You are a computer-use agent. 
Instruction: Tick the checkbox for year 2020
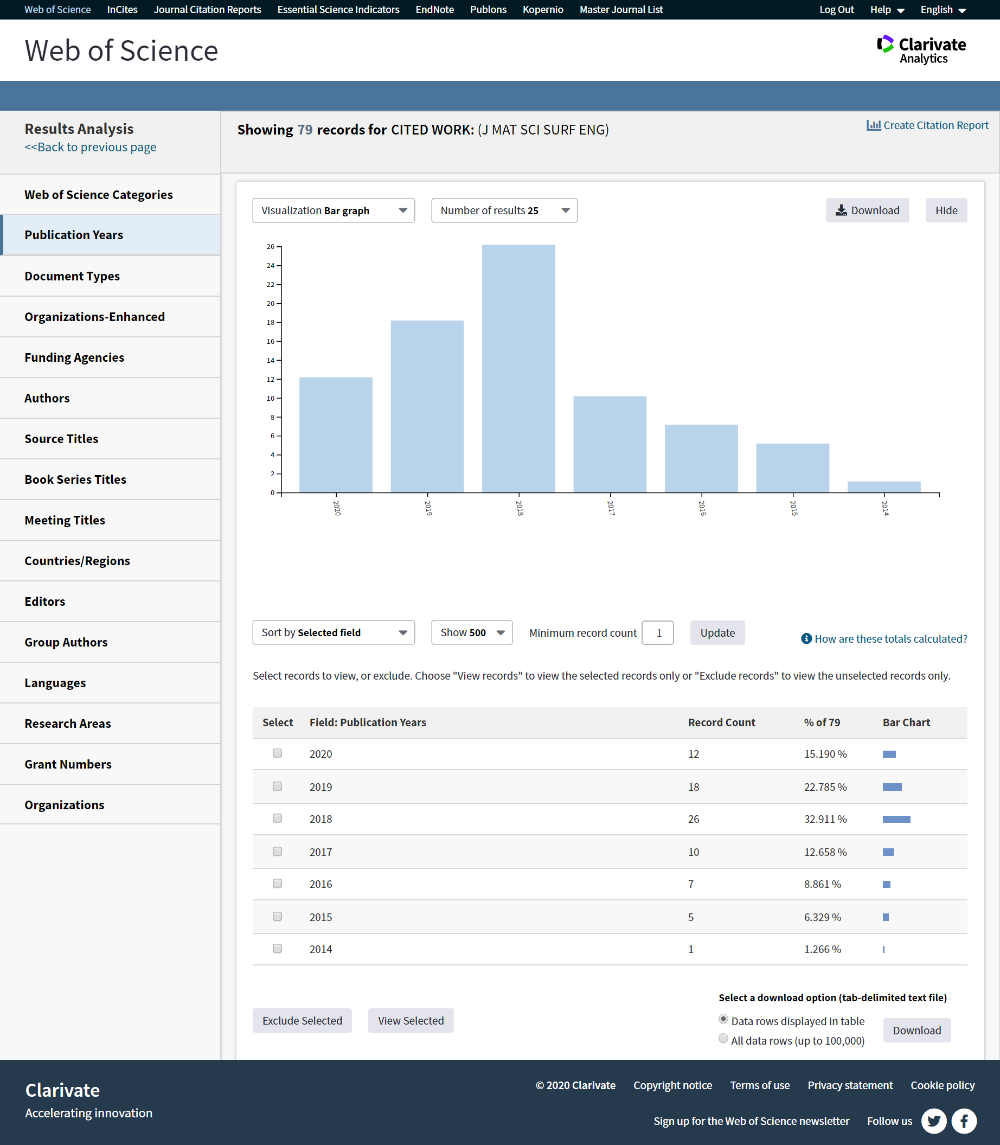278,753
